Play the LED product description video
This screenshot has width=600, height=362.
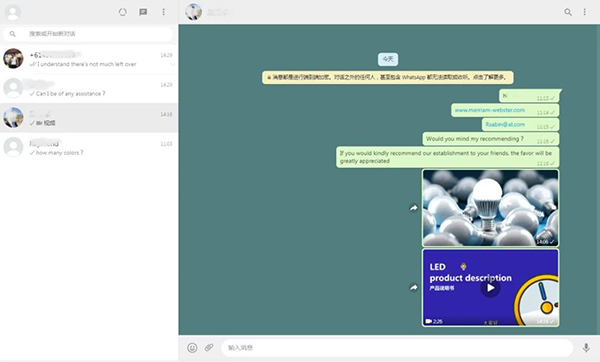point(490,288)
